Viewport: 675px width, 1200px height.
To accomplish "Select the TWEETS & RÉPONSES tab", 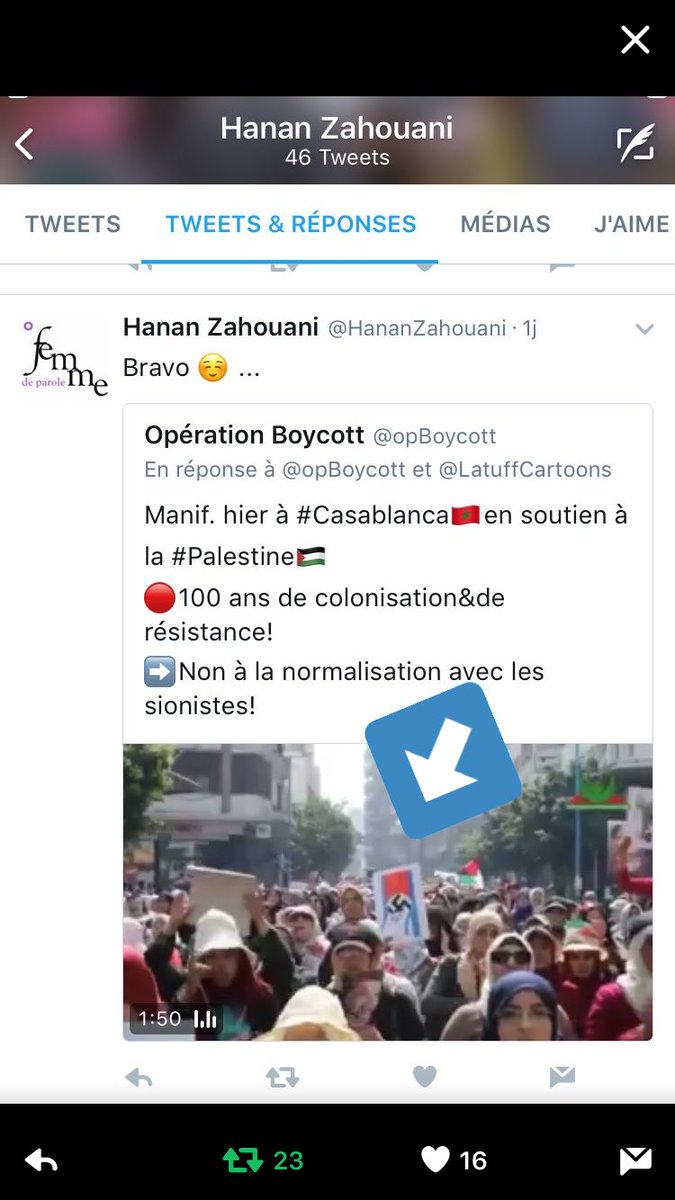I will (x=291, y=224).
